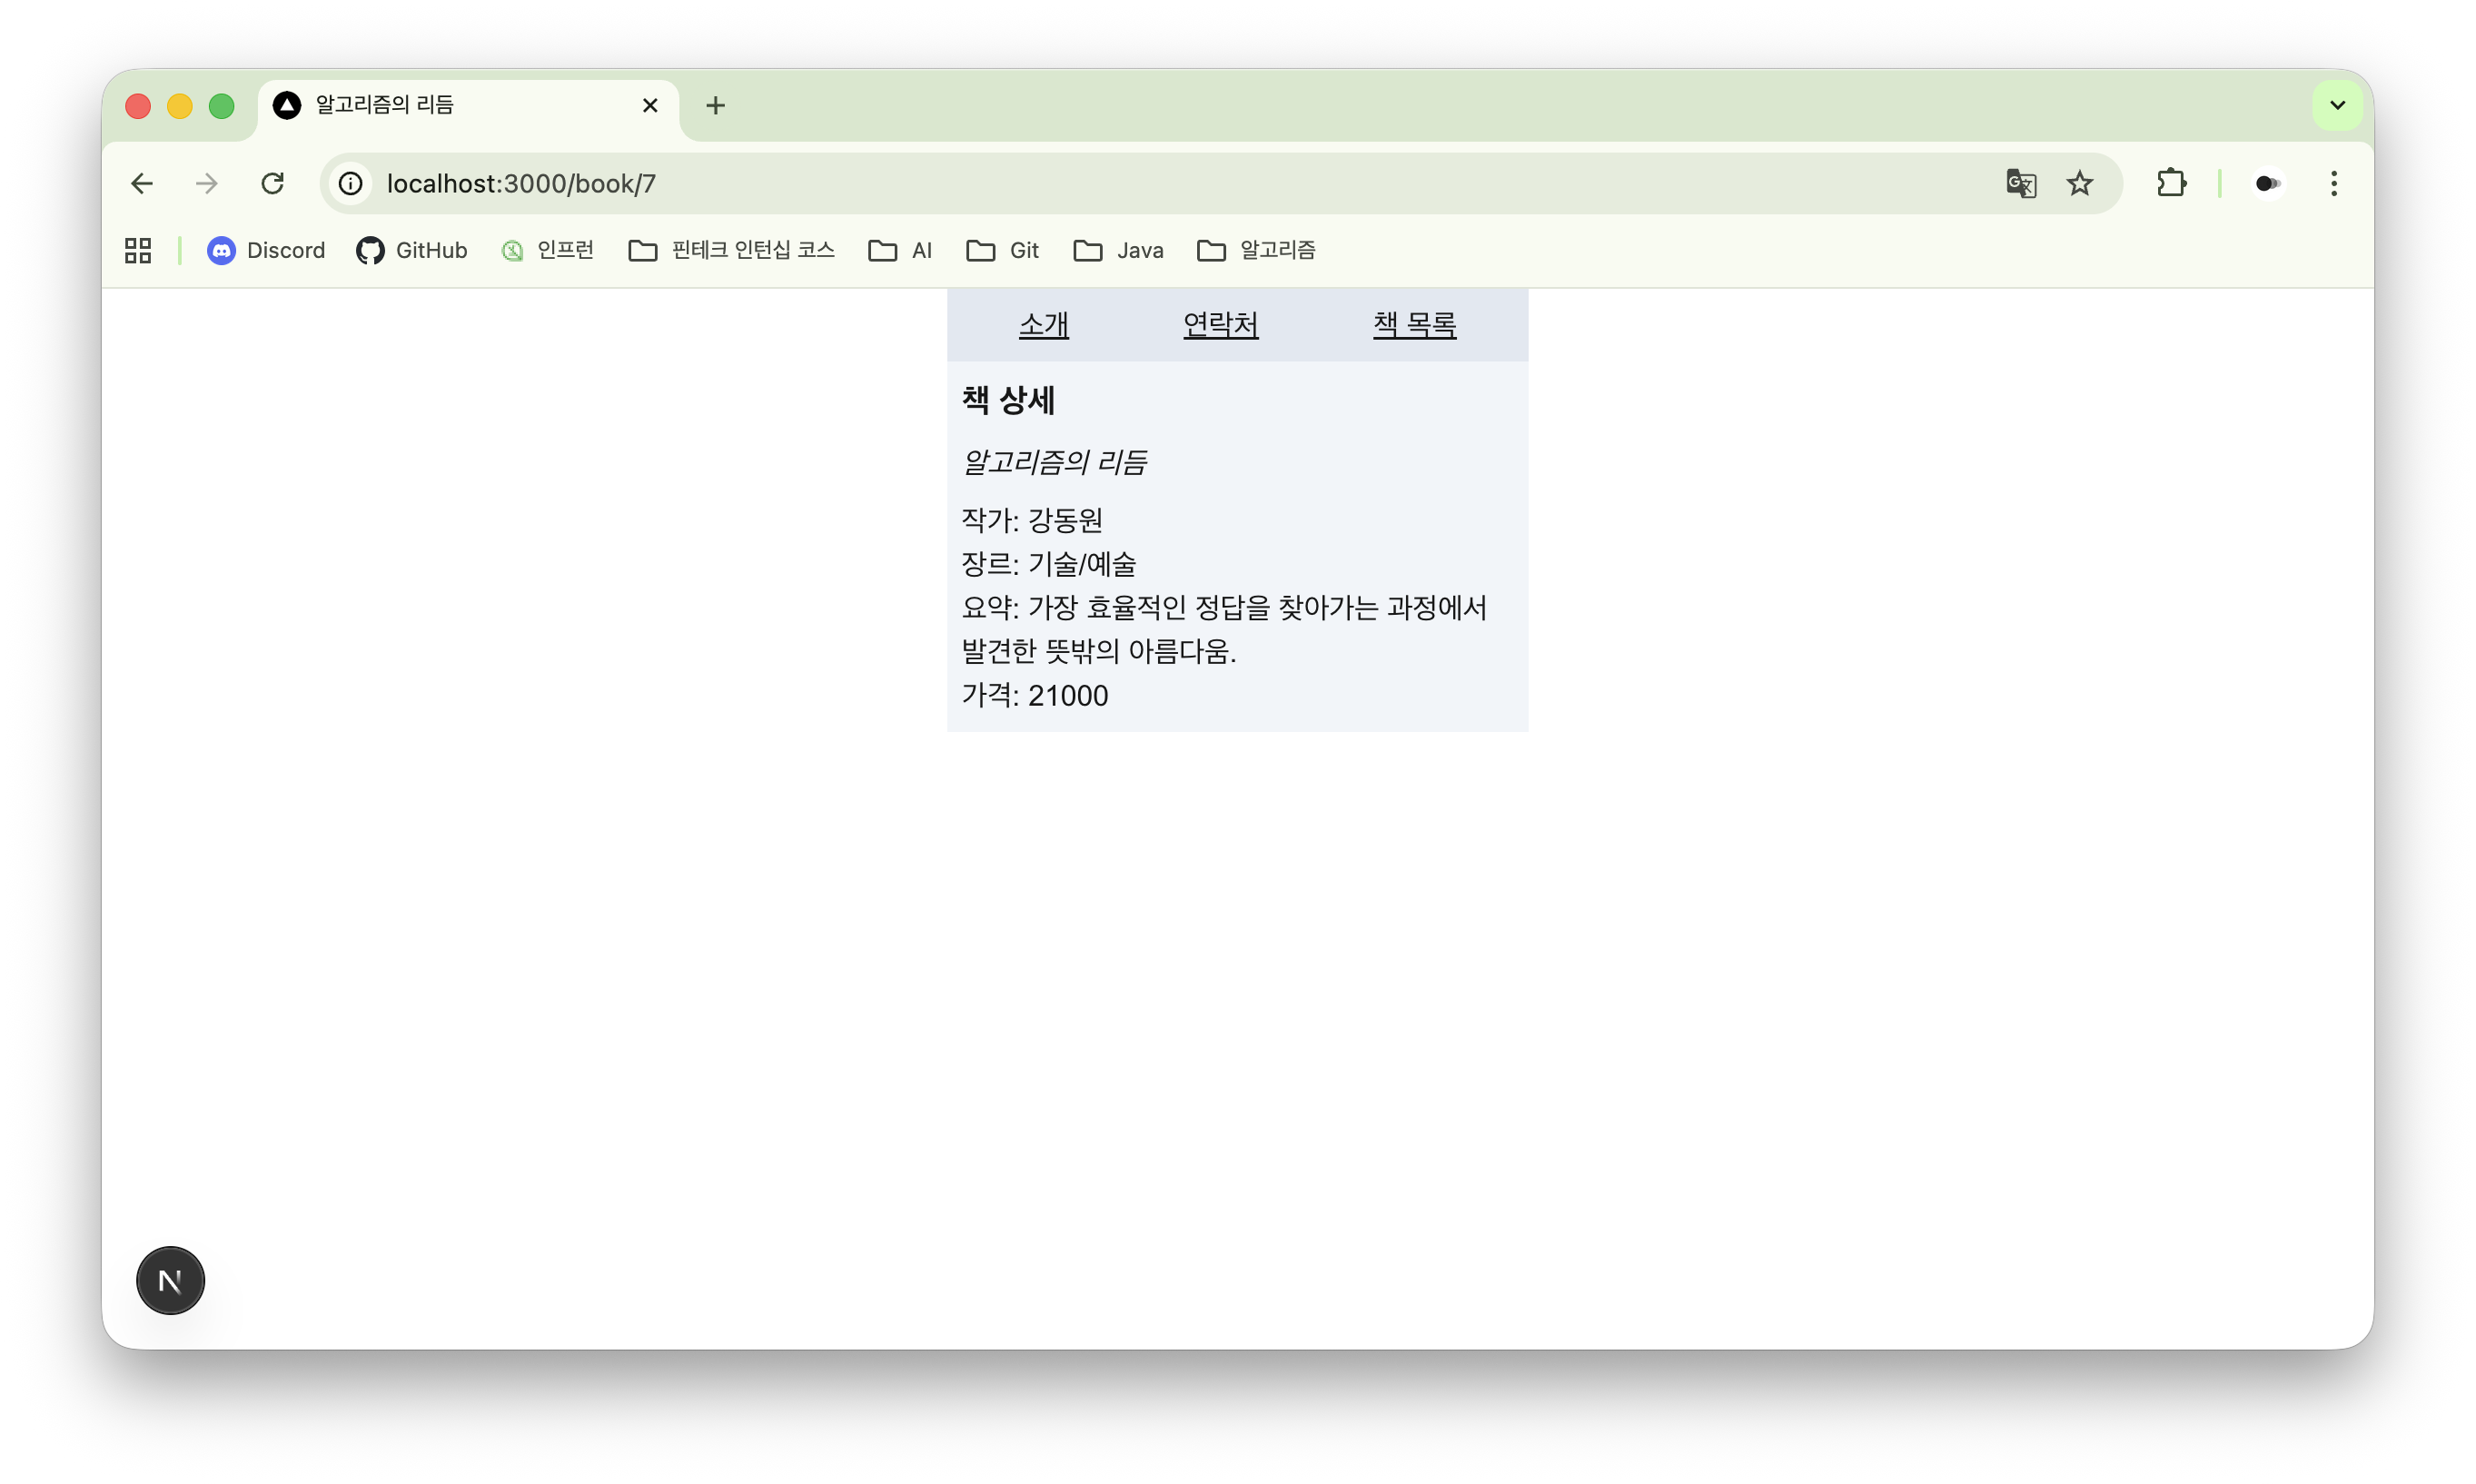The image size is (2476, 1484).
Task: Open the Chrome profile avatar
Action: tap(2267, 184)
